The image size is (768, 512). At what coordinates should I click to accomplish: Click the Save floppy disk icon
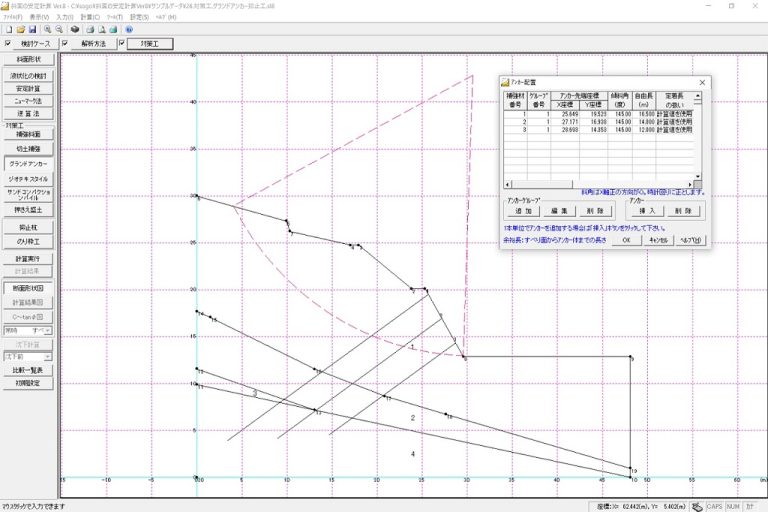31,30
